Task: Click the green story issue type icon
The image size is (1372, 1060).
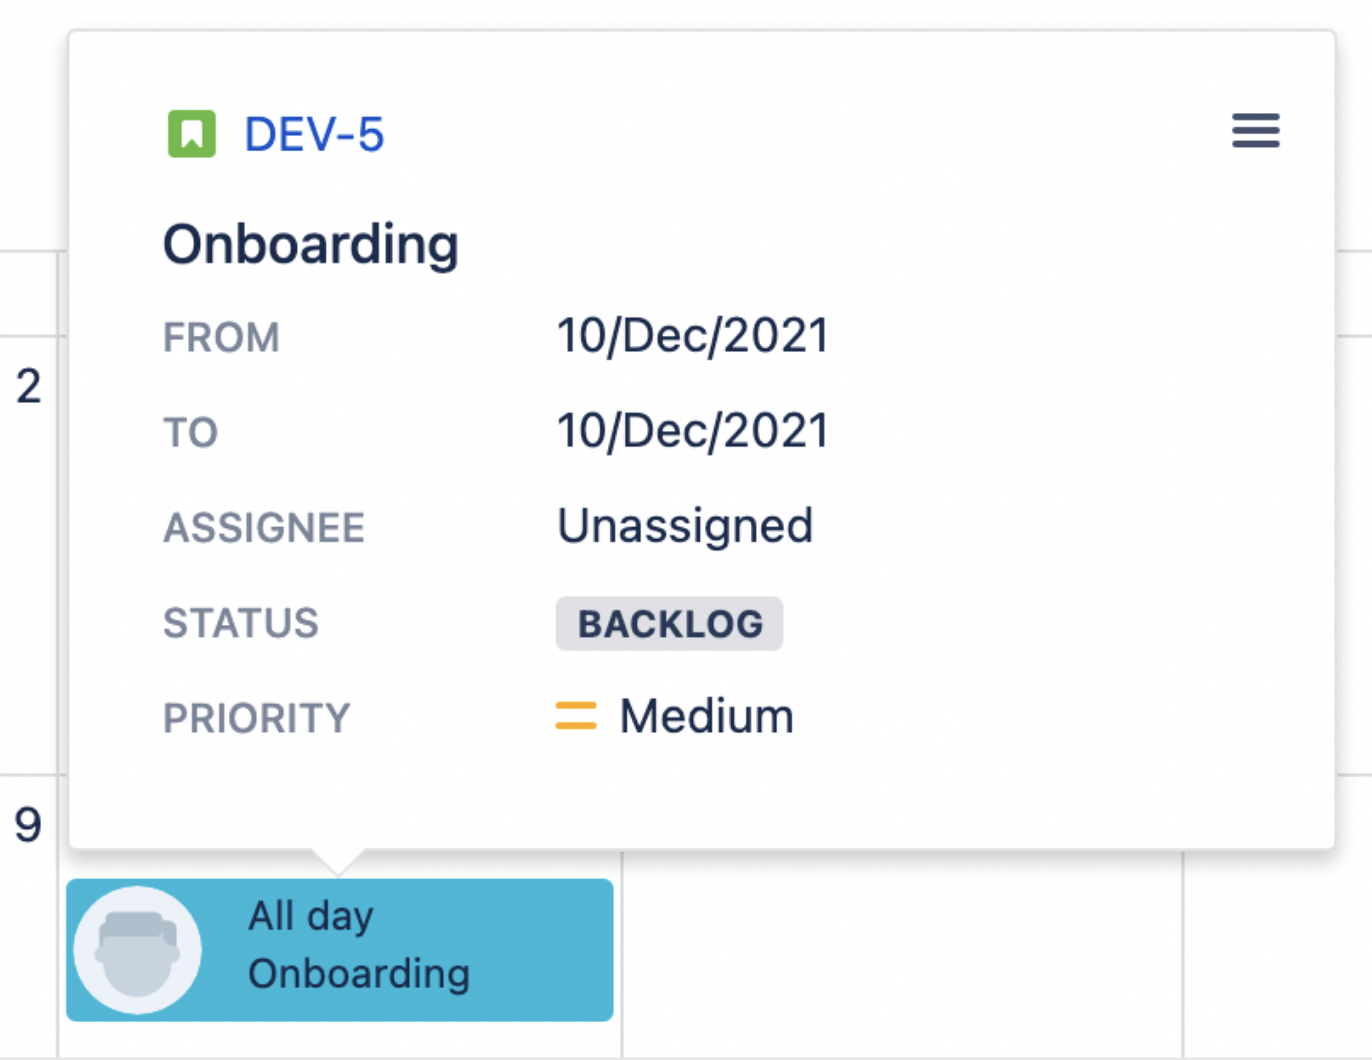Action: pos(191,134)
